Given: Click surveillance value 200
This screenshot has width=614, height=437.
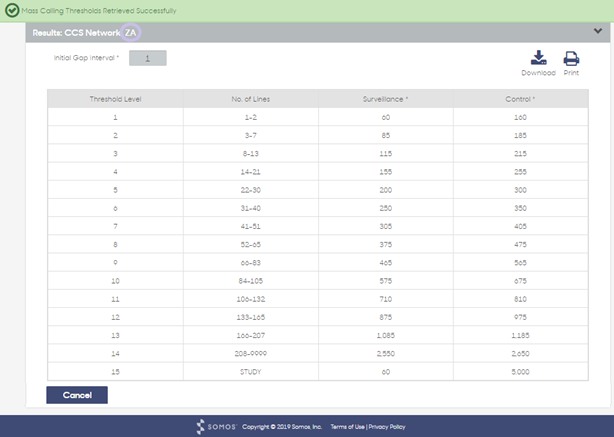Looking at the screenshot, I should [386, 190].
